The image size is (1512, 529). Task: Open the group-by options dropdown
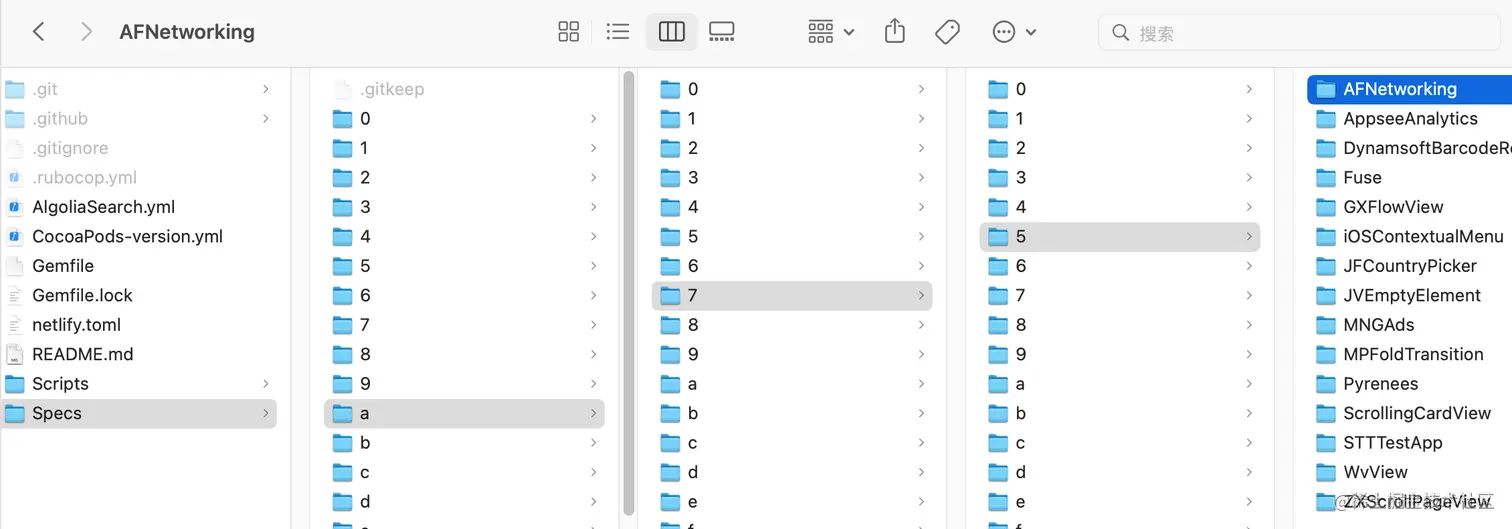pyautogui.click(x=831, y=32)
